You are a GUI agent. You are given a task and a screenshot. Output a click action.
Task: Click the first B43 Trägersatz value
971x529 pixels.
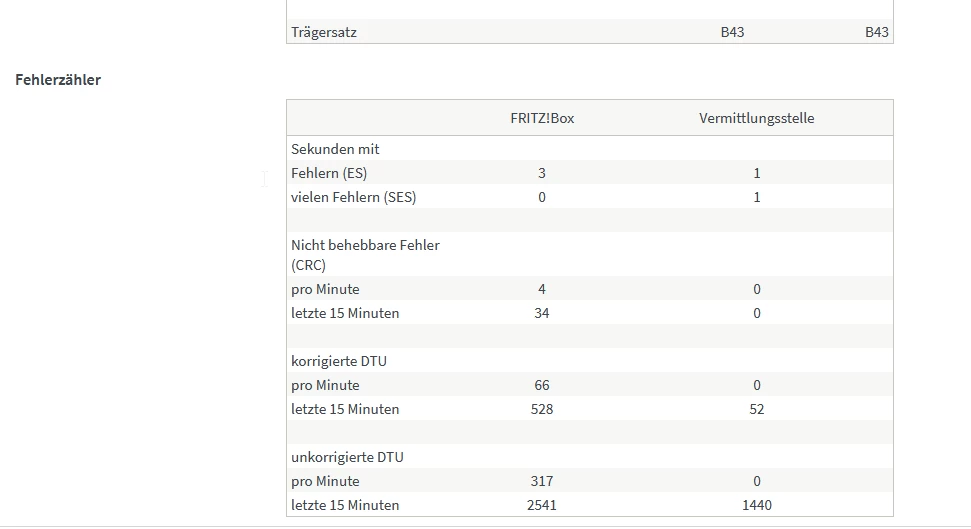coord(732,32)
